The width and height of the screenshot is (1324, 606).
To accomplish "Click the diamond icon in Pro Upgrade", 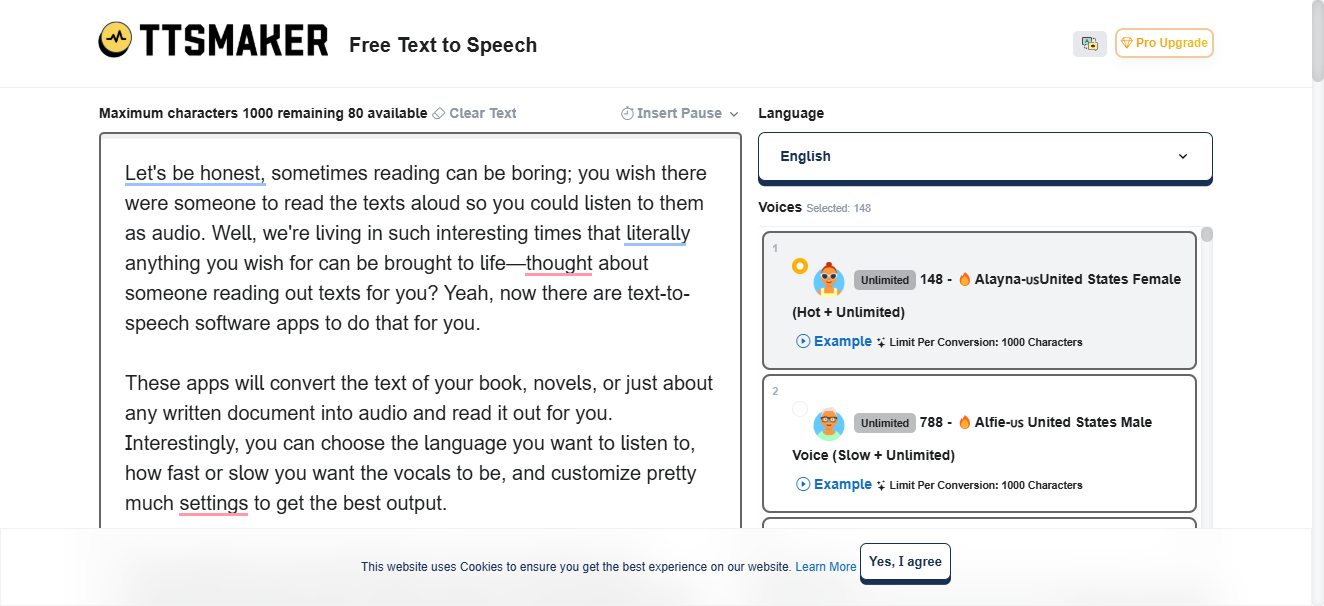I will (1126, 44).
